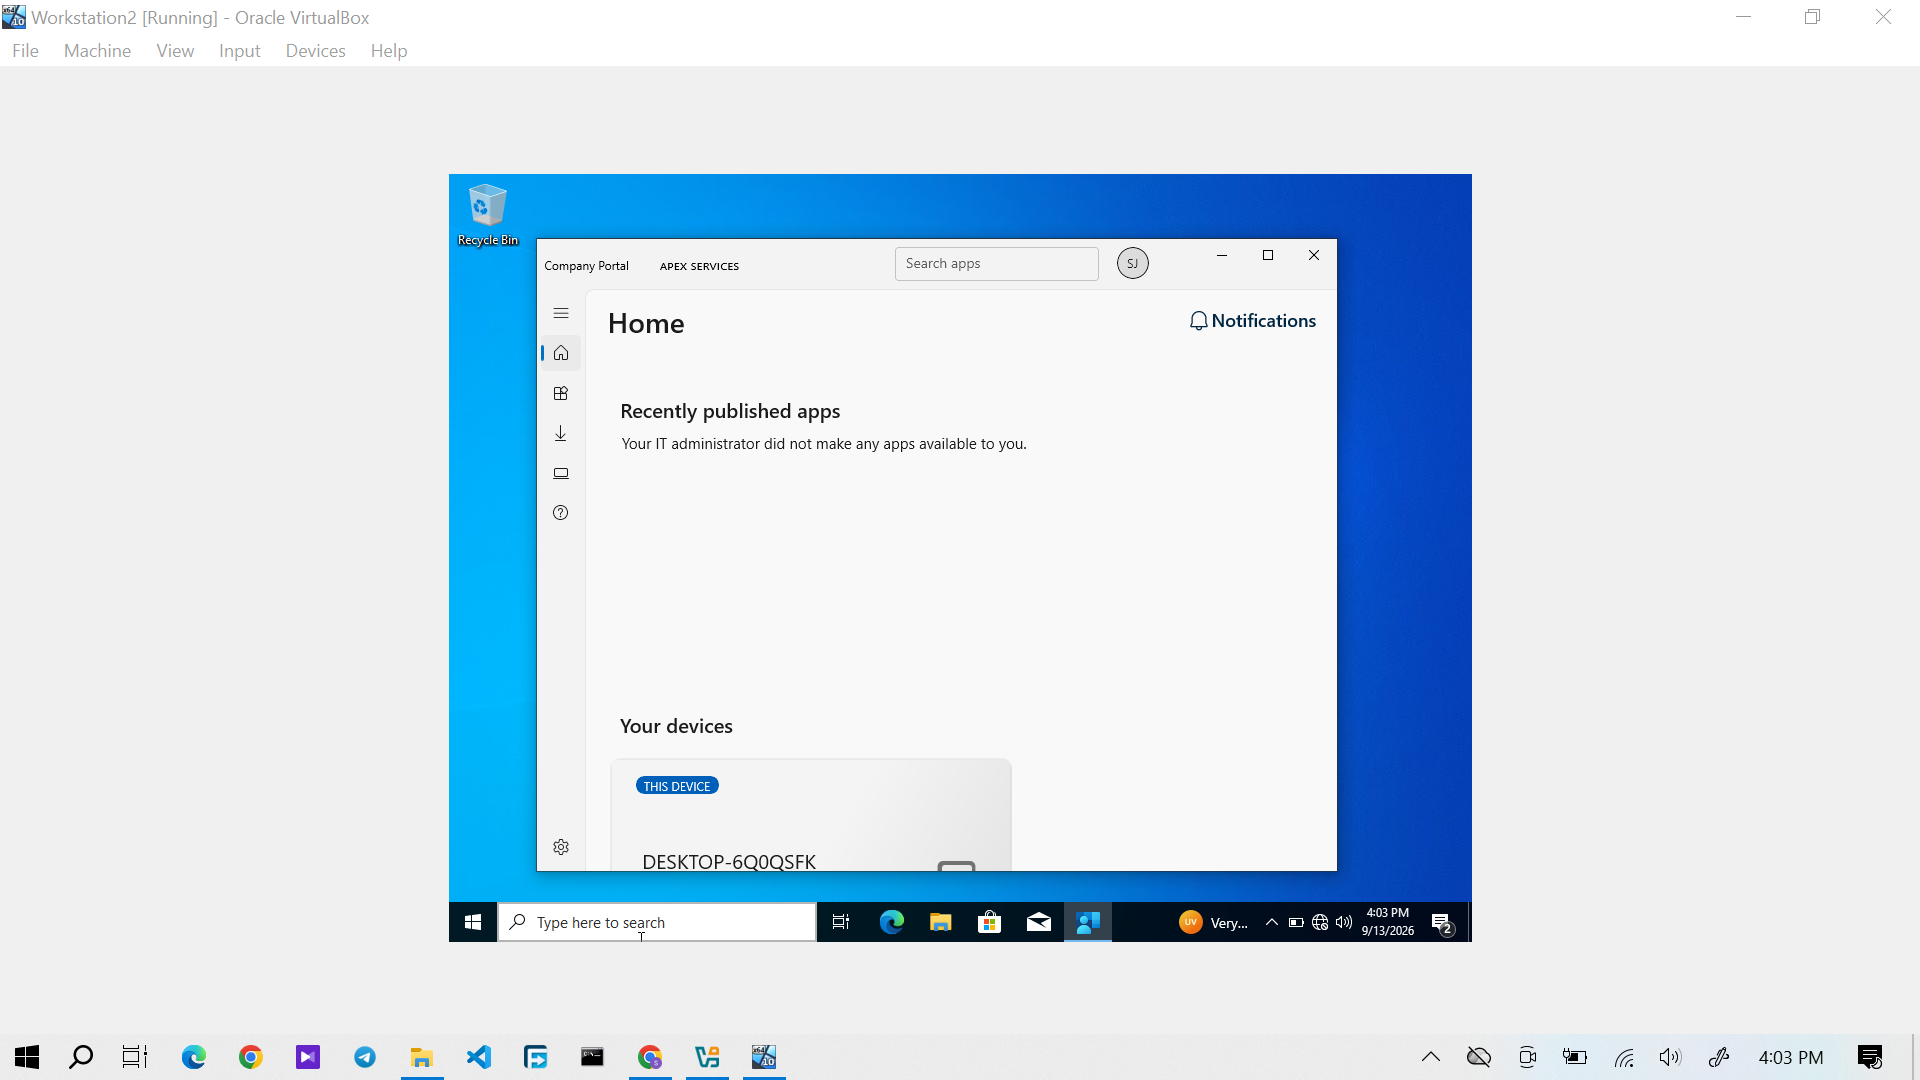Open VirtualBox VM icon on host taskbar
This screenshot has width=1920, height=1080.
(764, 1057)
